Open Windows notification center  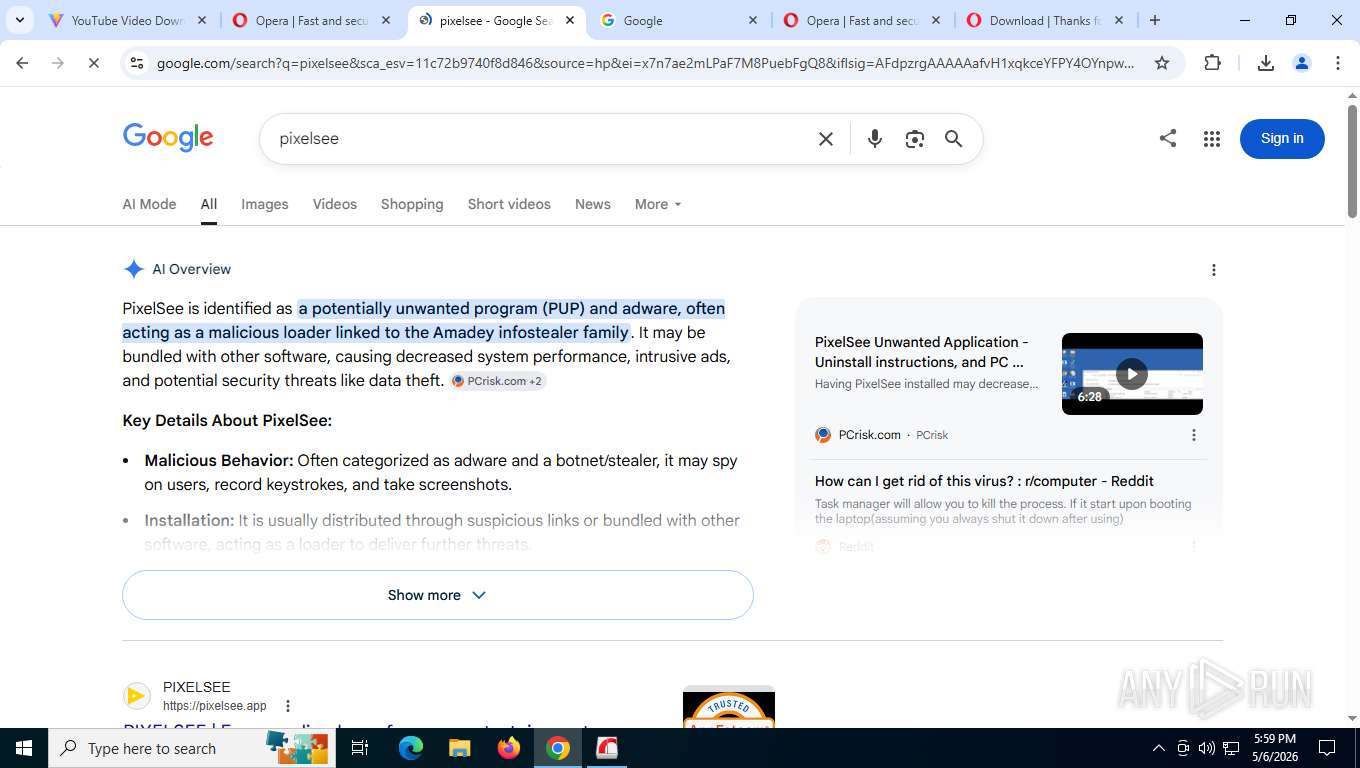tap(1327, 748)
